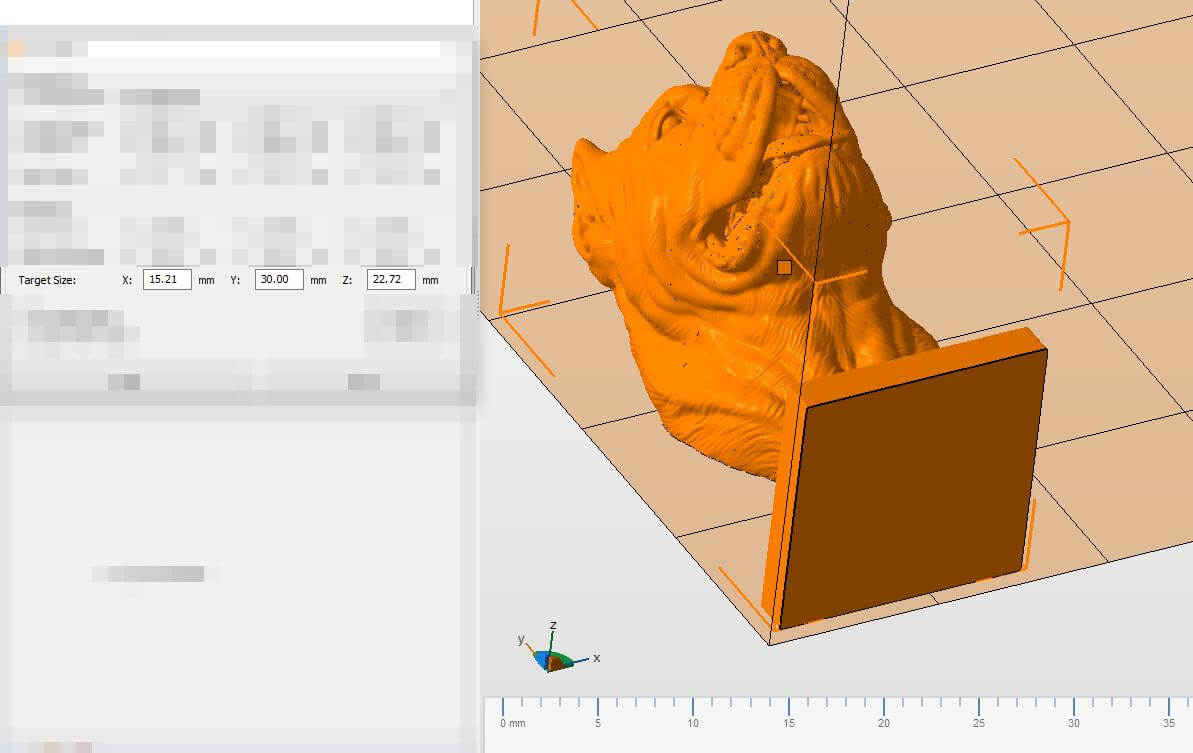Viewport: 1193px width, 753px height.
Task: Focus the Target Size Z field showing 22.72
Action: 391,280
